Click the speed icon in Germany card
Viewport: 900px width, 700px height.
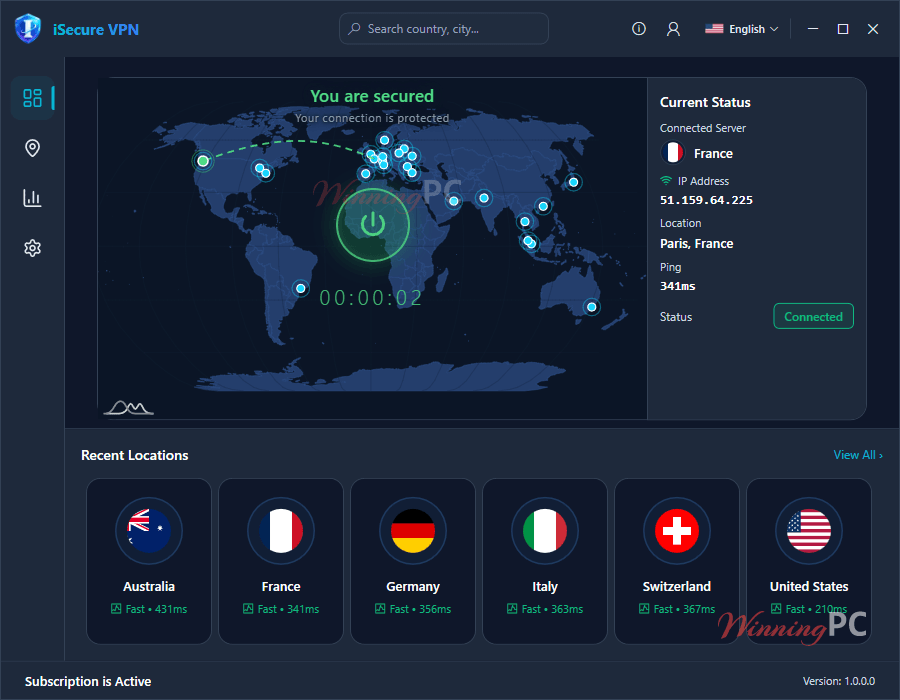point(380,609)
